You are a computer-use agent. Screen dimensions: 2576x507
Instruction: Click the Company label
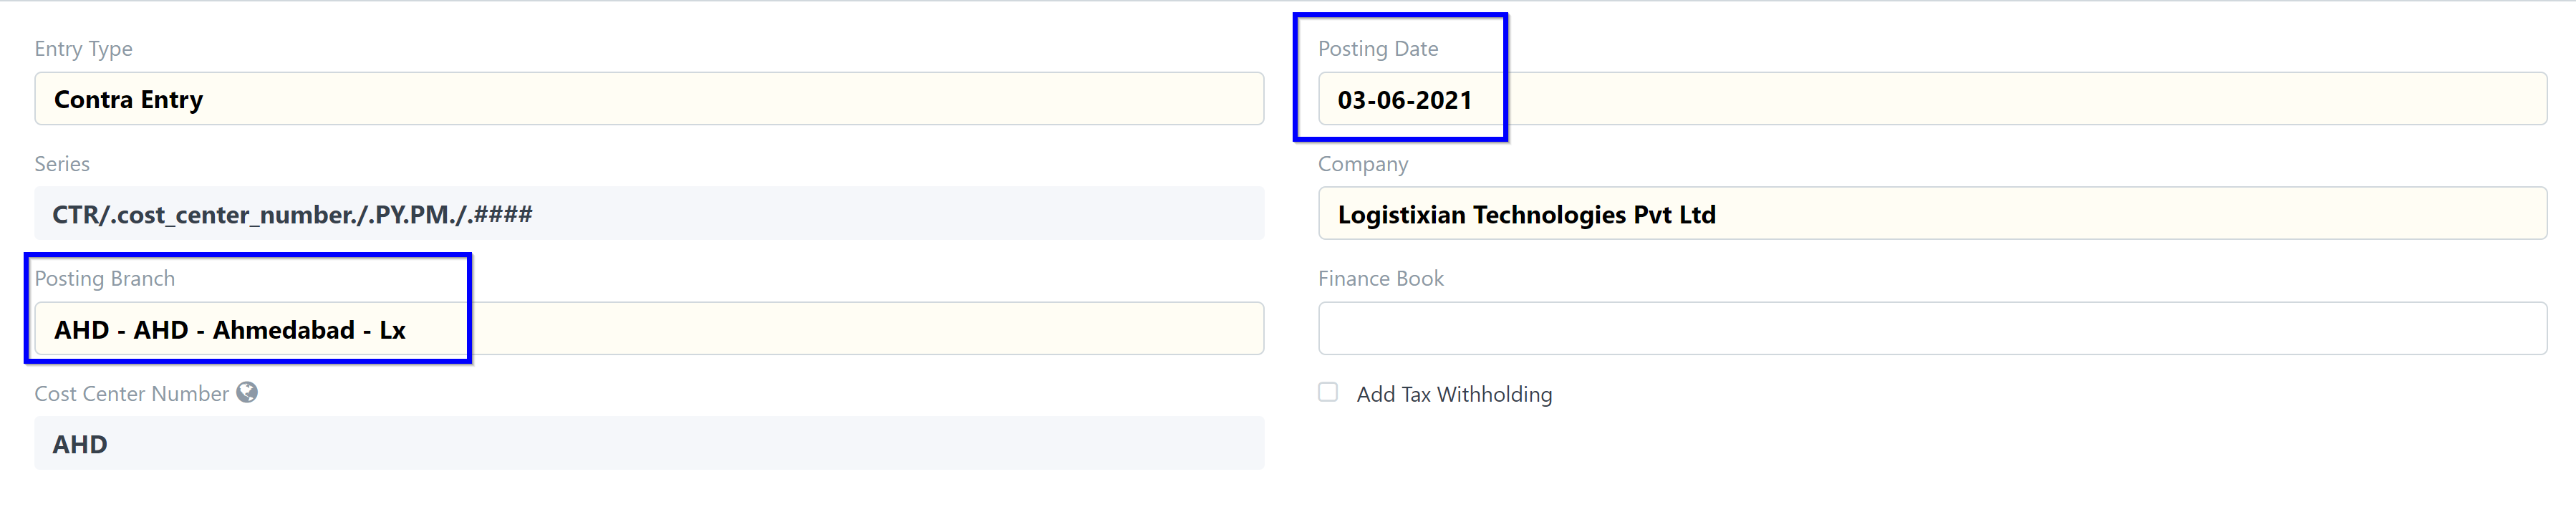(x=1363, y=164)
